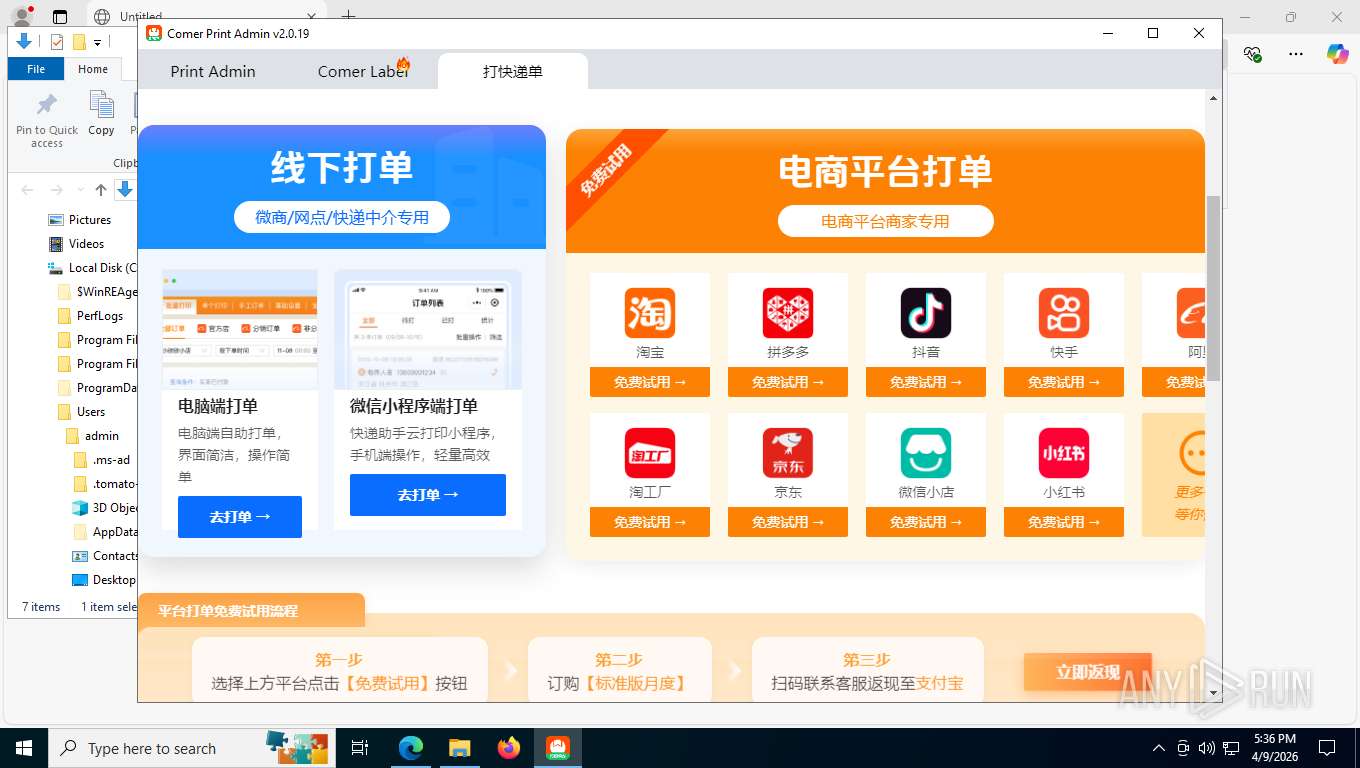Click 去打单 button under 电脑端打单
The width and height of the screenshot is (1360, 768).
pyautogui.click(x=240, y=517)
